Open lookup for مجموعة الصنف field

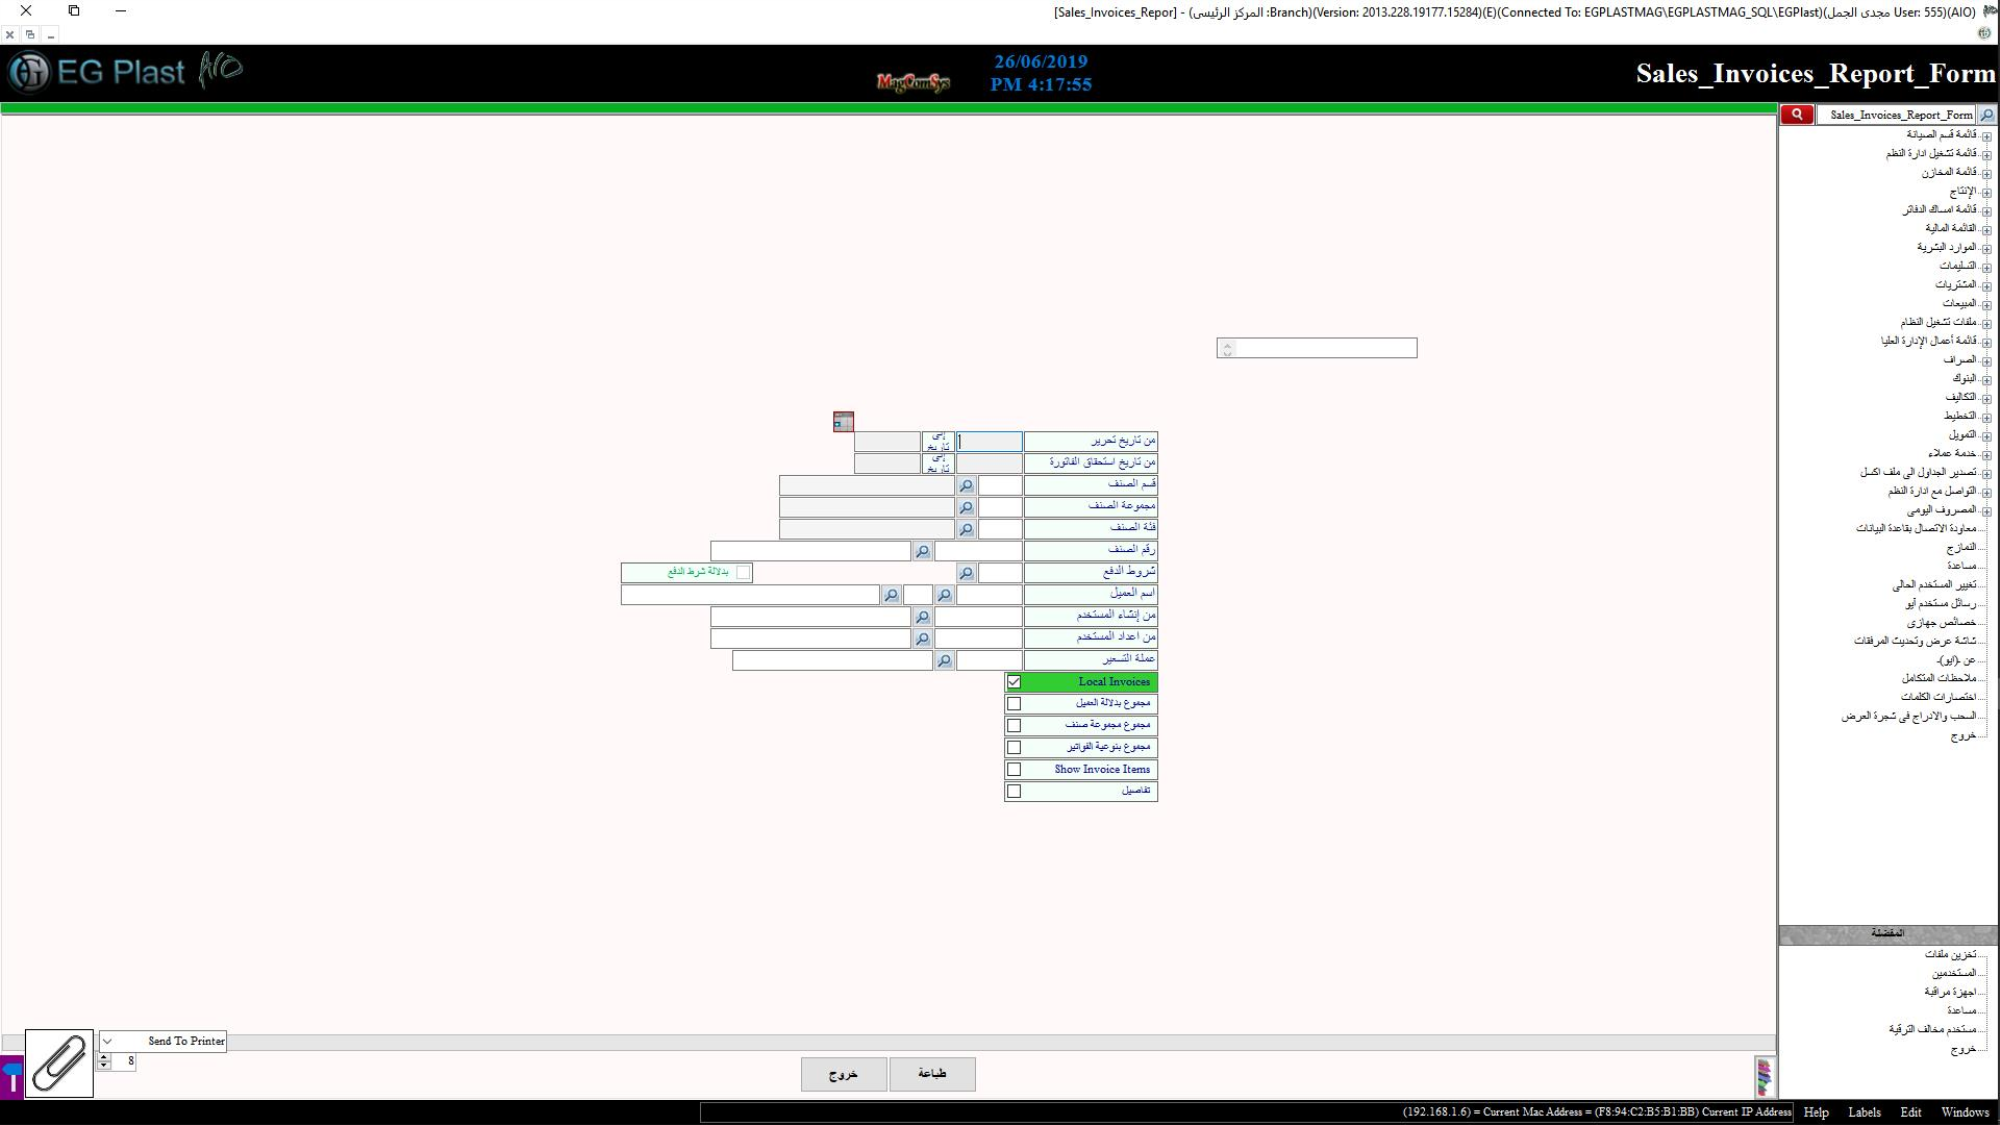tap(966, 508)
